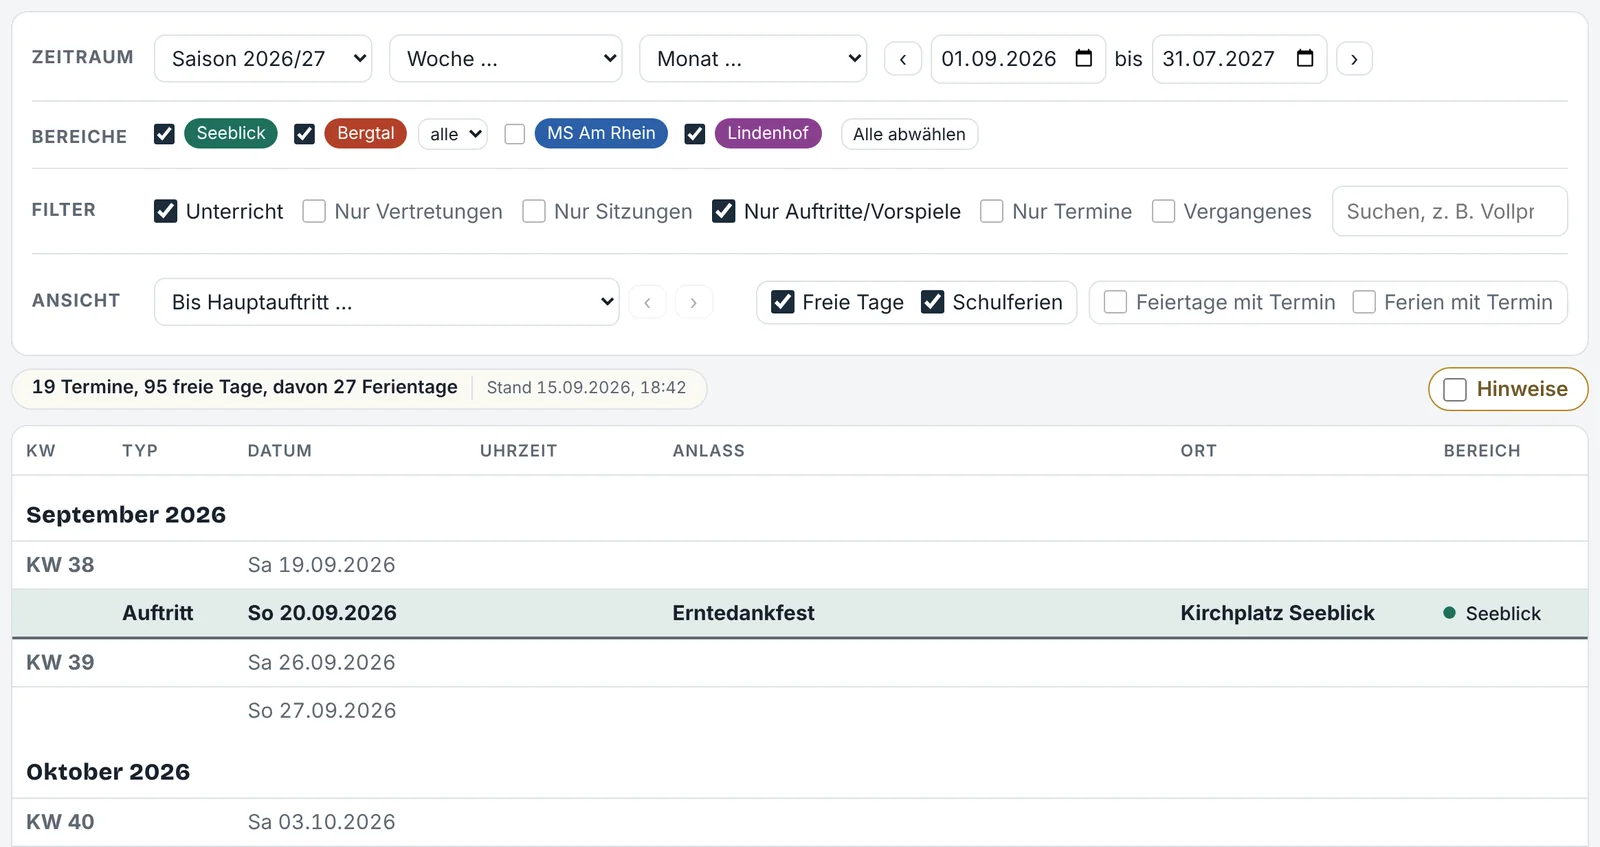
Task: Click next arrow next to Ansicht dropdown
Action: tap(693, 302)
